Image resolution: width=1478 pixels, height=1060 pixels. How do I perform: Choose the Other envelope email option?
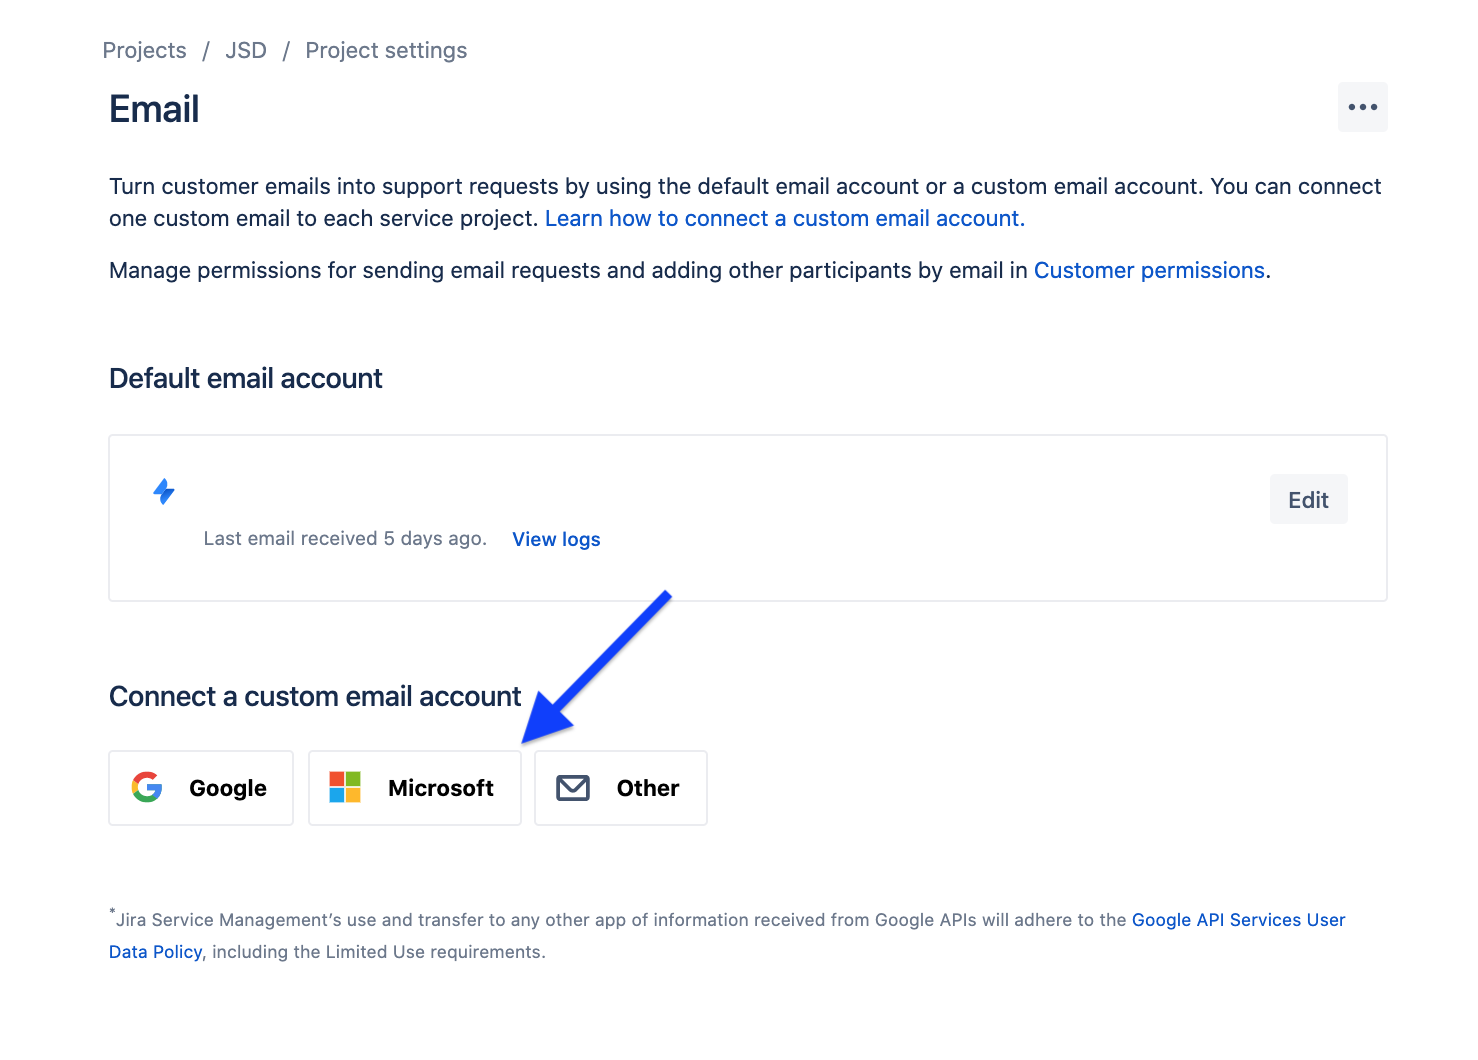point(621,788)
